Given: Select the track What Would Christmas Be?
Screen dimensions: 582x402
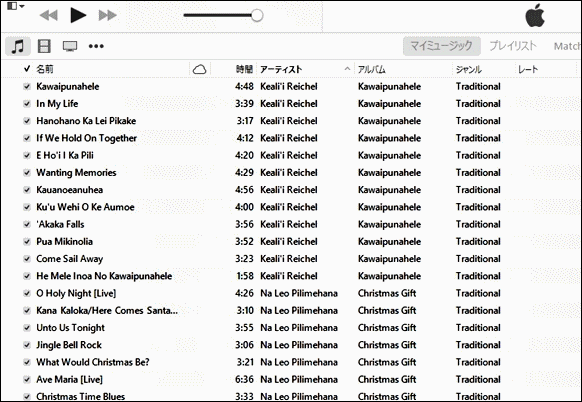Looking at the screenshot, I should pos(92,362).
